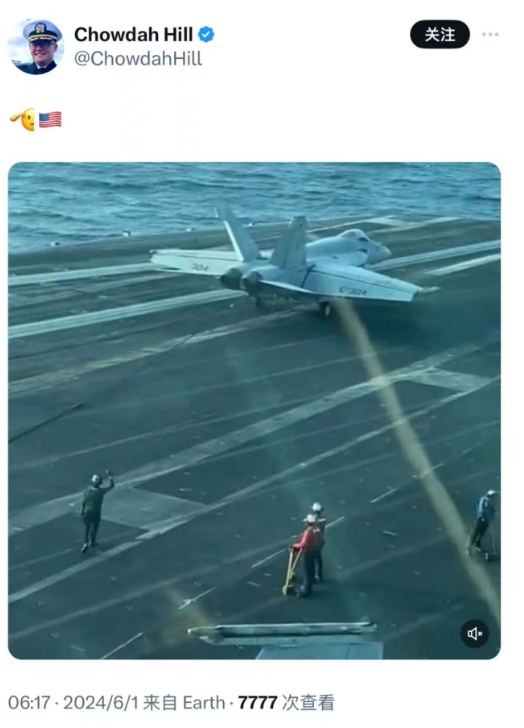
Task: Click the waving crew member in green
Action: tap(96, 510)
